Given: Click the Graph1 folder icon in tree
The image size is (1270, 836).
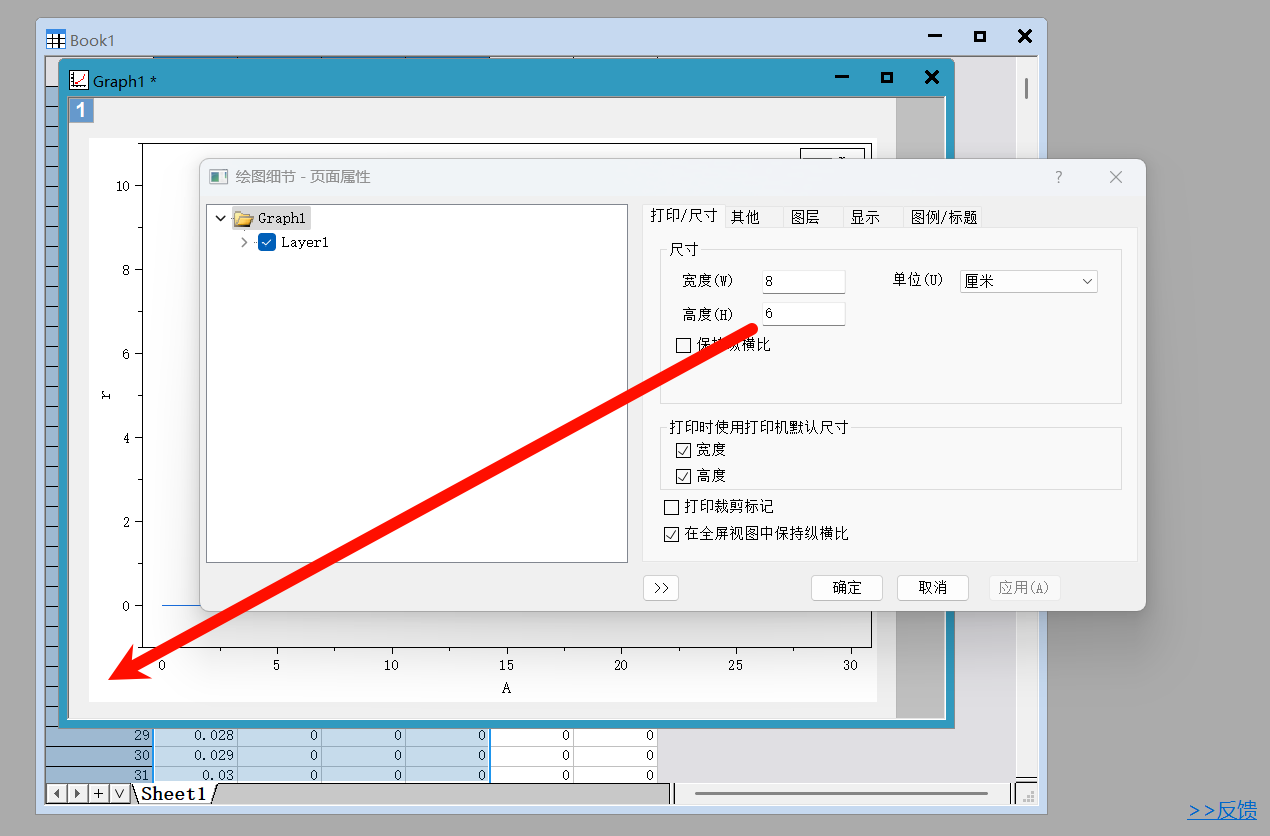Looking at the screenshot, I should [243, 218].
